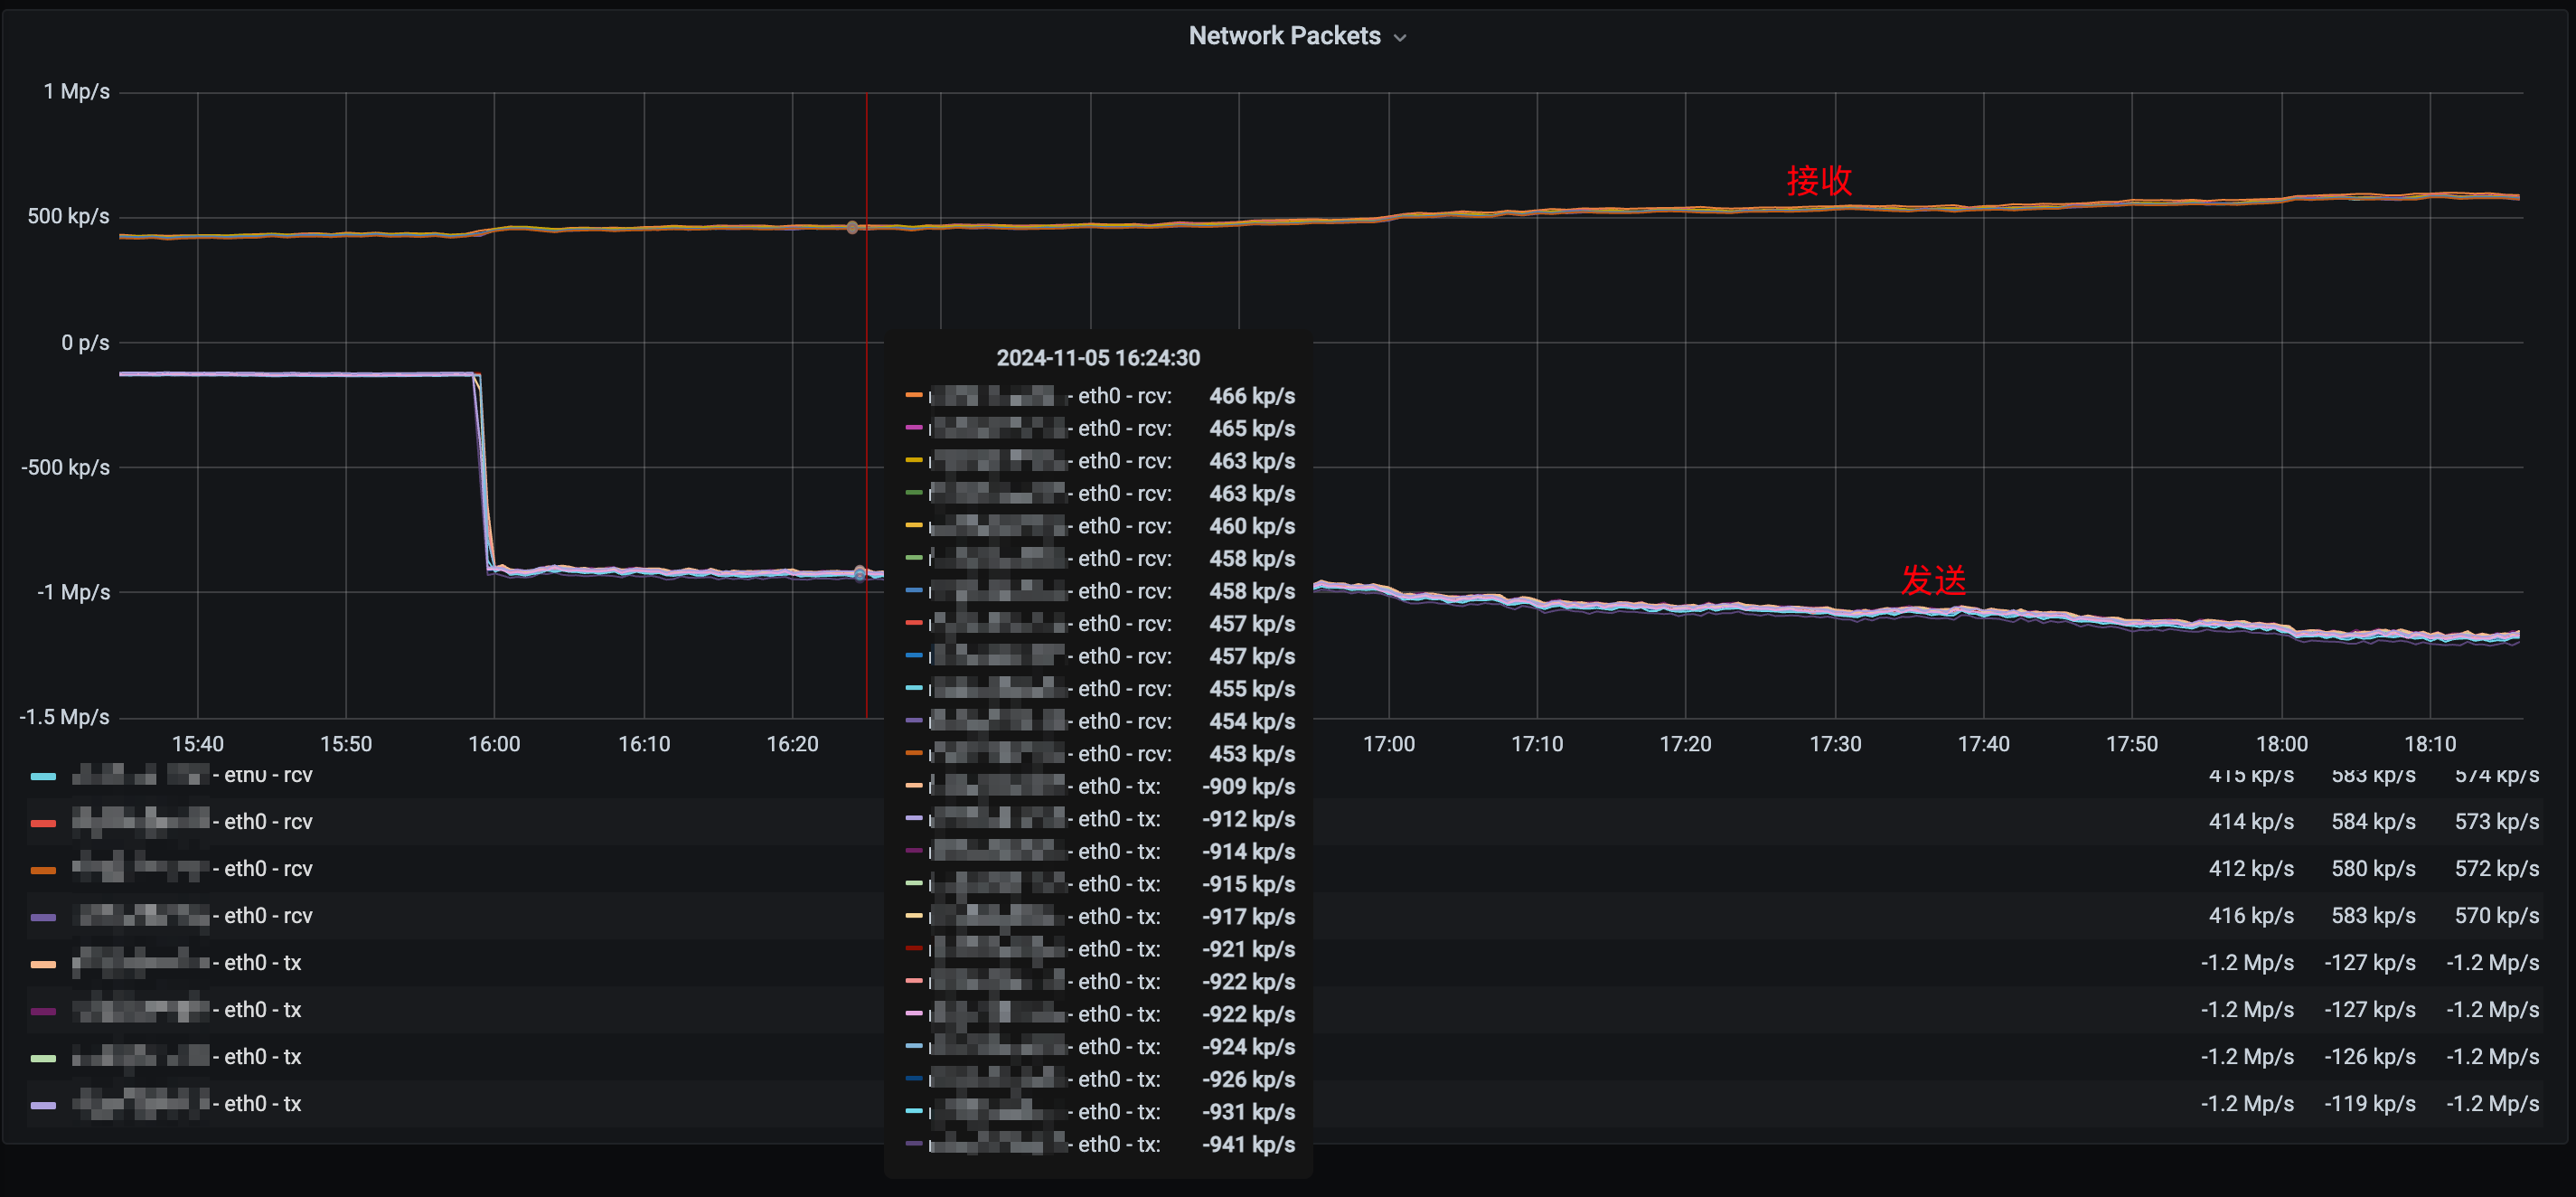Click the -917 kp/s tooltip value
2576x1197 pixels.
[x=1248, y=916]
